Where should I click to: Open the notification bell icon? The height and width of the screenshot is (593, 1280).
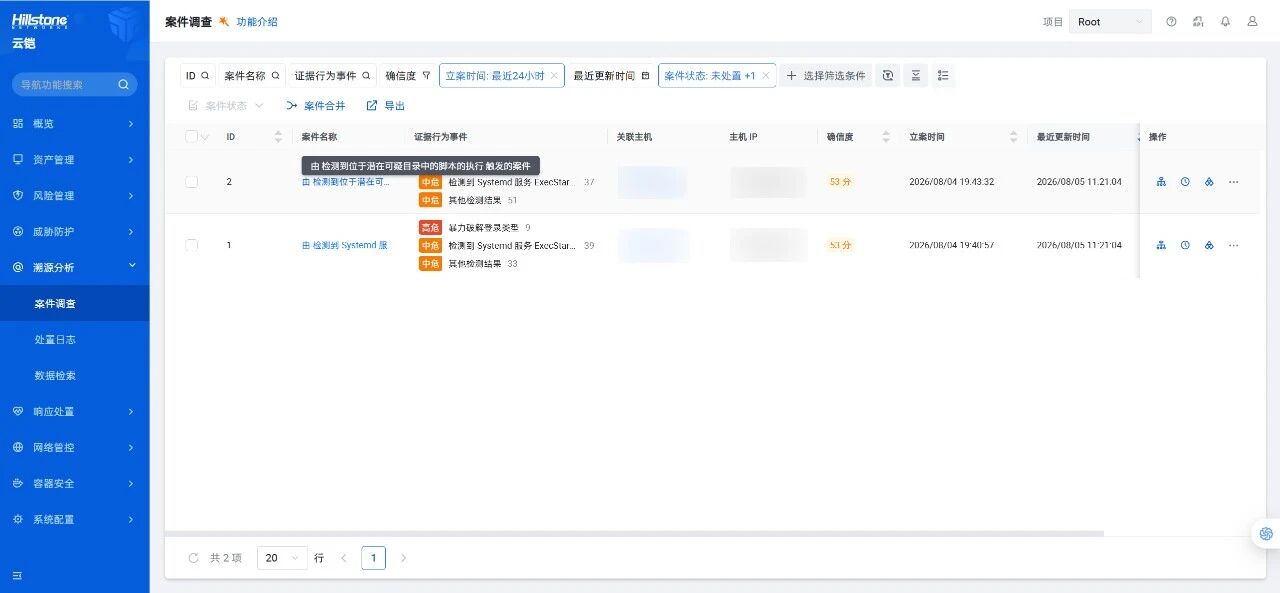point(1225,22)
